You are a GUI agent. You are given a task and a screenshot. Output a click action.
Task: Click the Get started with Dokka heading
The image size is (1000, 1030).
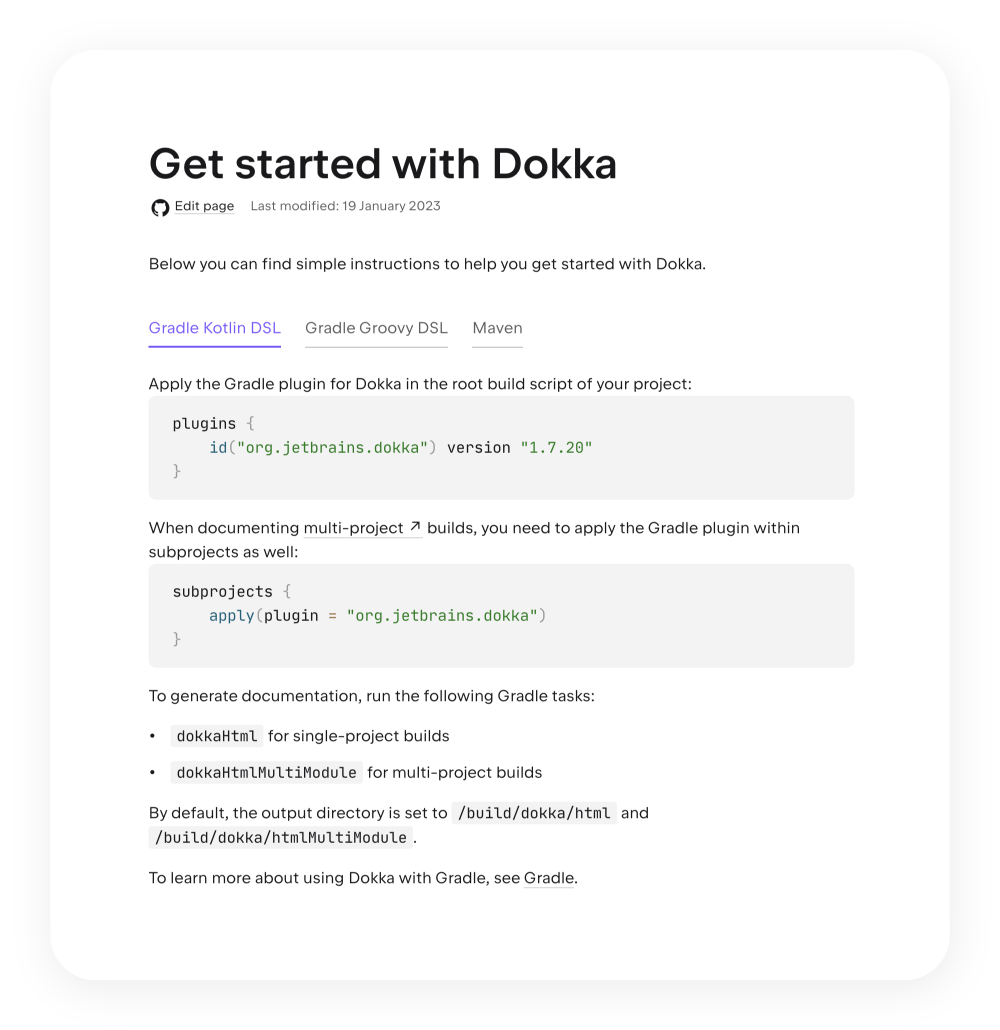tap(382, 164)
